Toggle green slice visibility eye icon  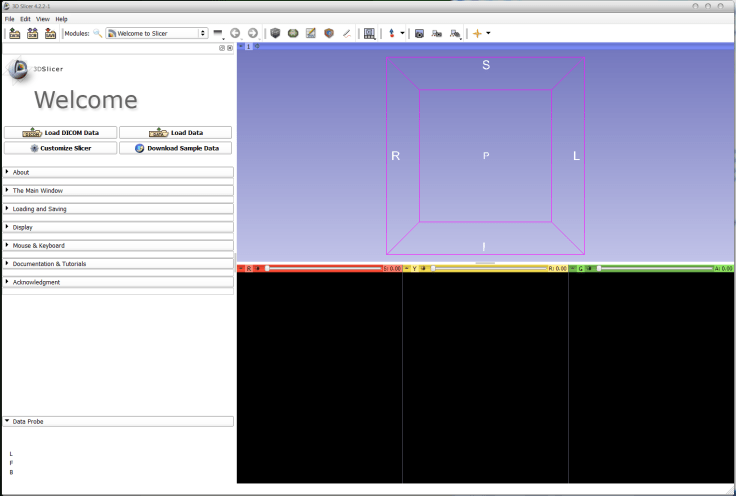tap(589, 268)
